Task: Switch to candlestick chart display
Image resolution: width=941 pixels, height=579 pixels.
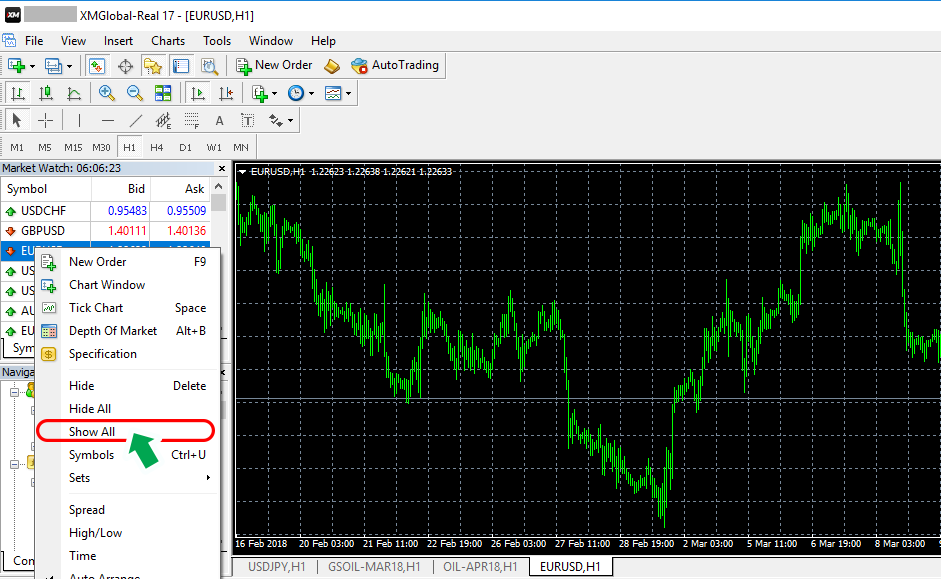Action: coord(46,93)
